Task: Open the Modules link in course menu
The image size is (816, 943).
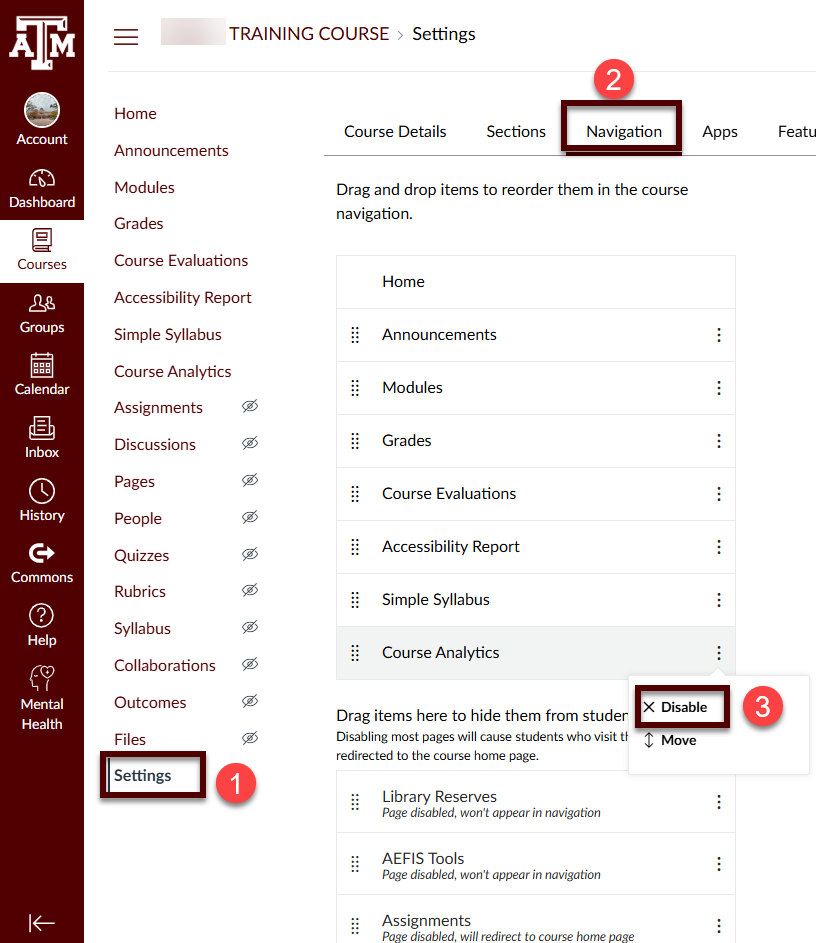Action: 144,188
